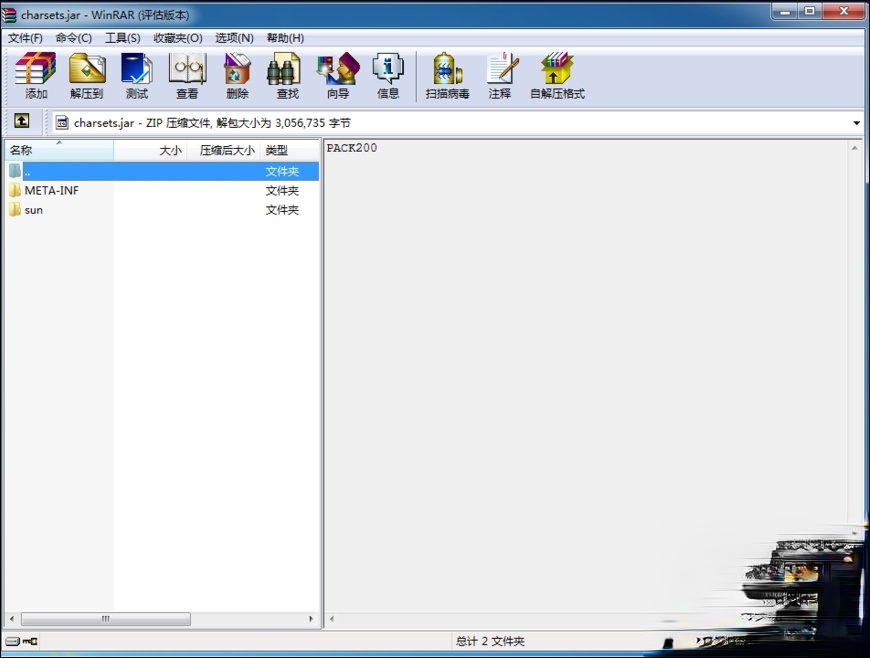
Task: Click the up-folder navigation icon
Action: tap(22, 120)
